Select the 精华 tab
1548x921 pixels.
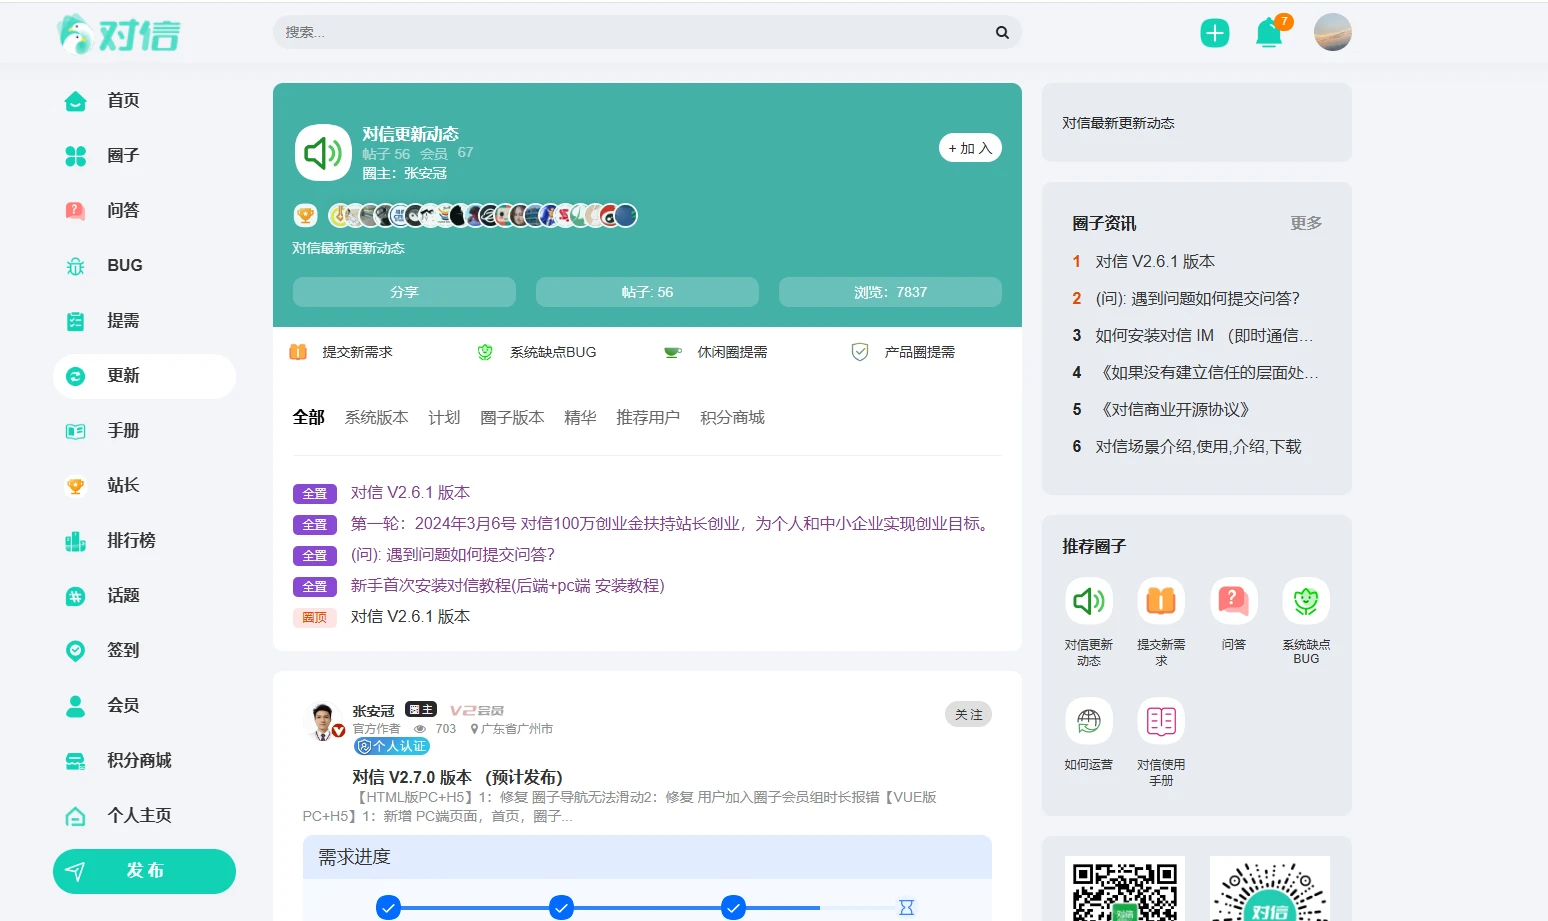pos(579,418)
